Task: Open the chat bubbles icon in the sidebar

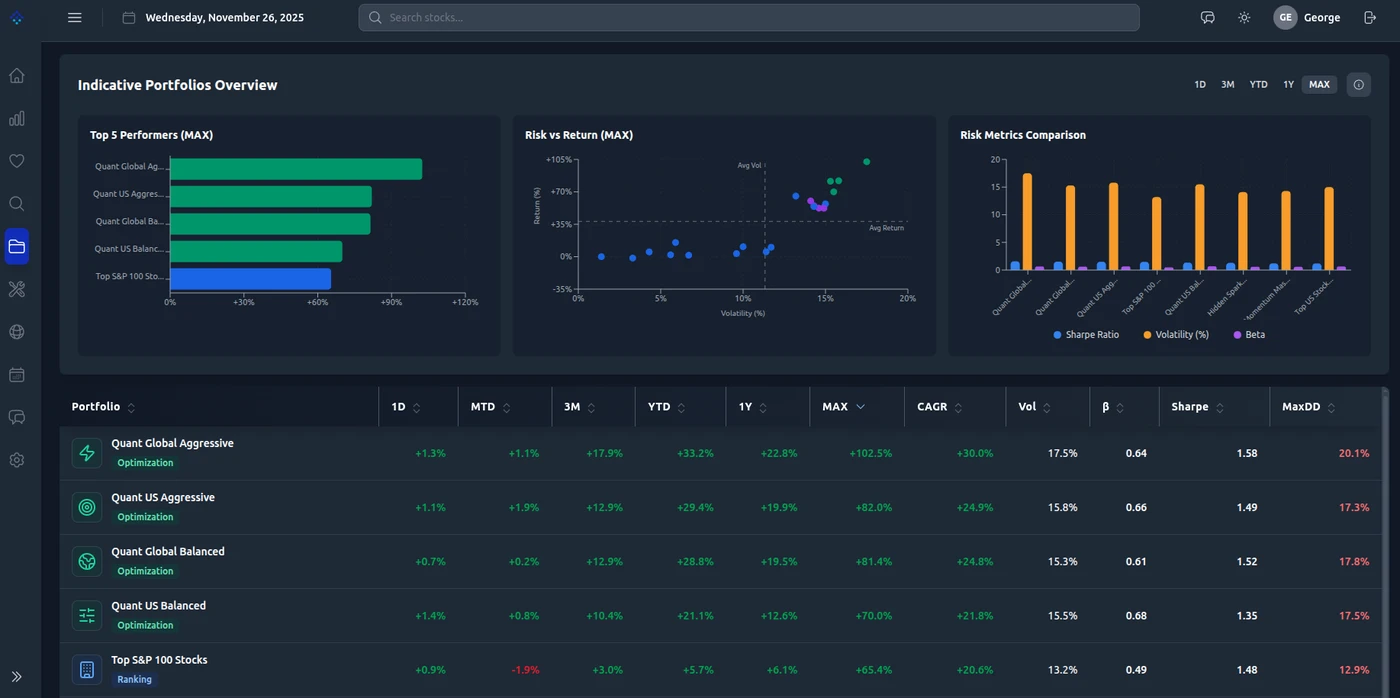Action: [x=17, y=417]
